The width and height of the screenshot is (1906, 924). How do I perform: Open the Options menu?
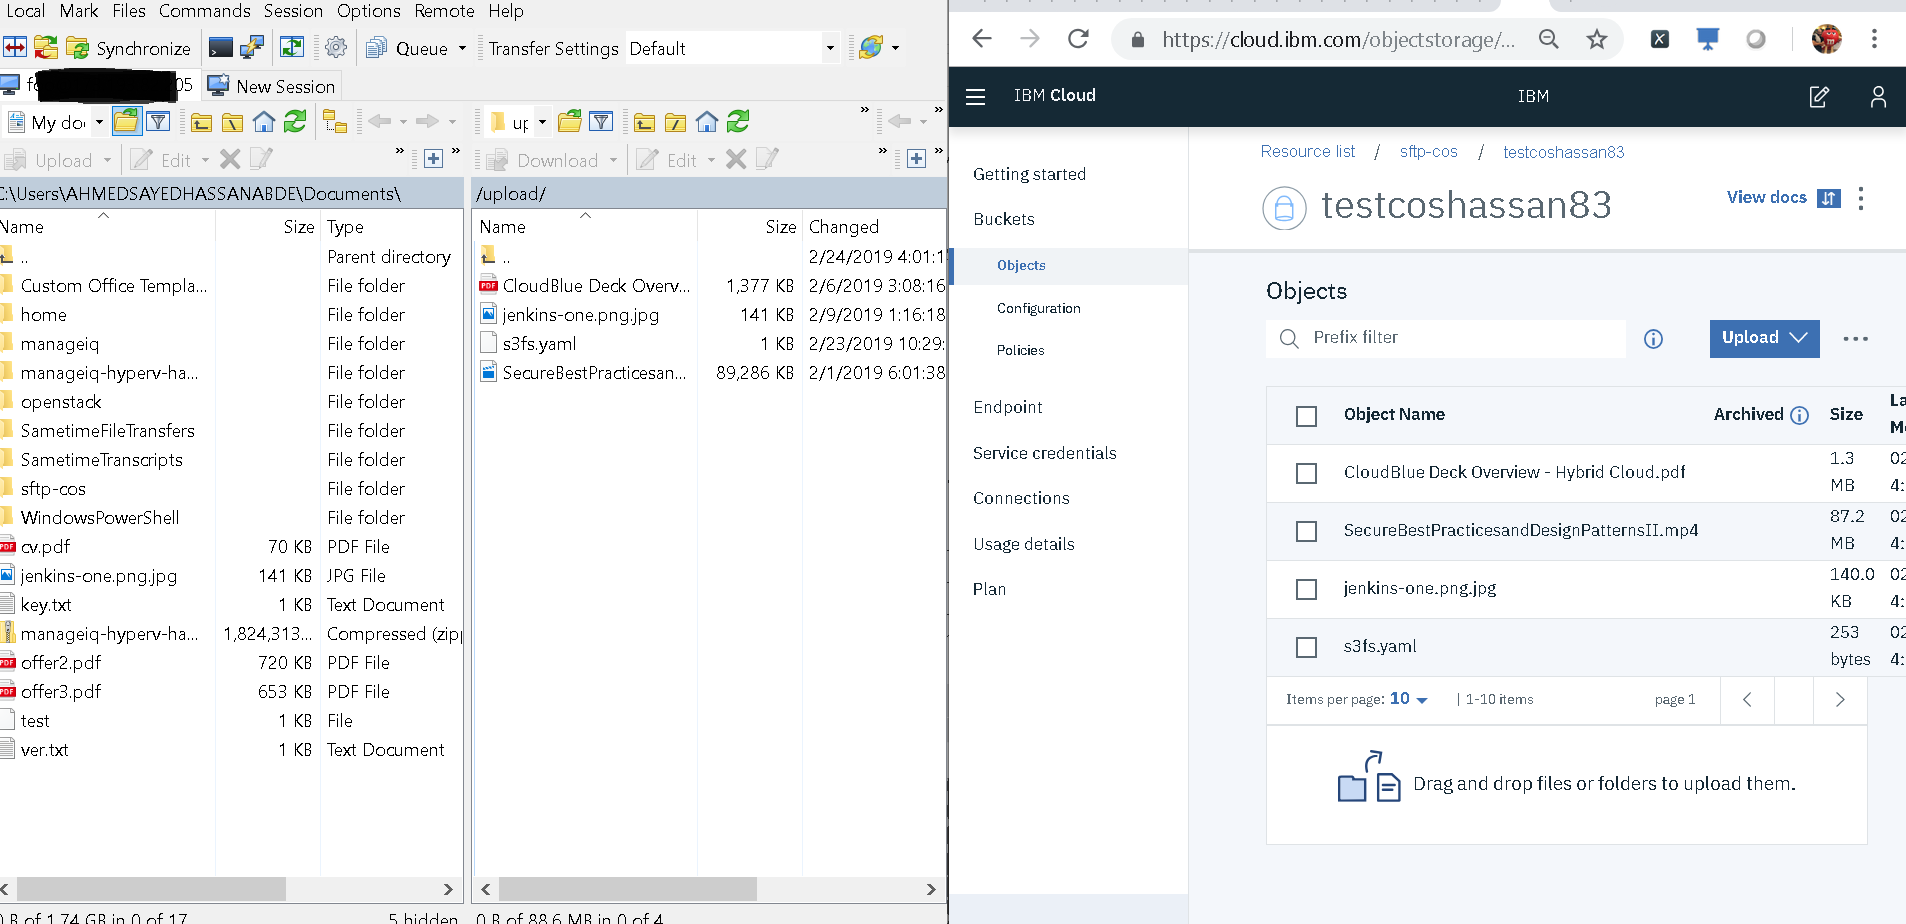pyautogui.click(x=369, y=11)
